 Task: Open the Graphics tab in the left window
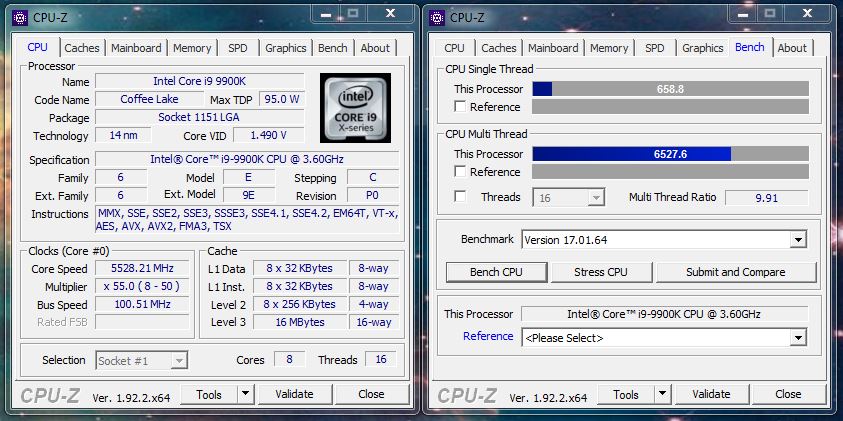(285, 48)
